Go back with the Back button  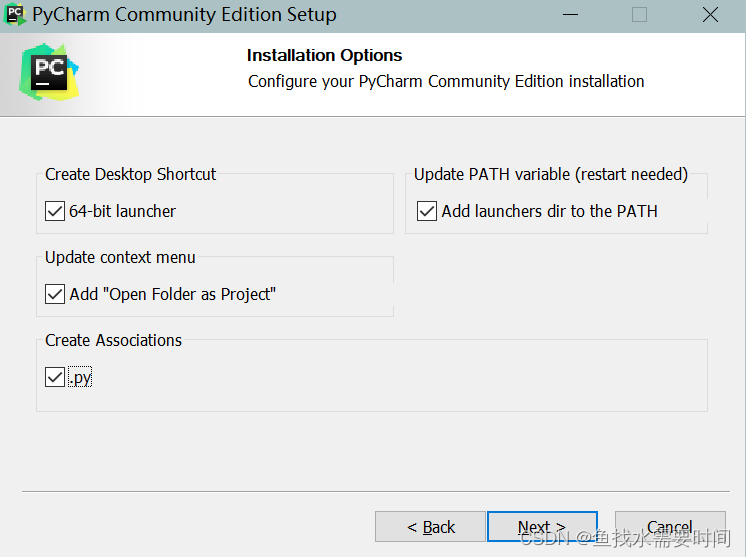click(x=430, y=527)
